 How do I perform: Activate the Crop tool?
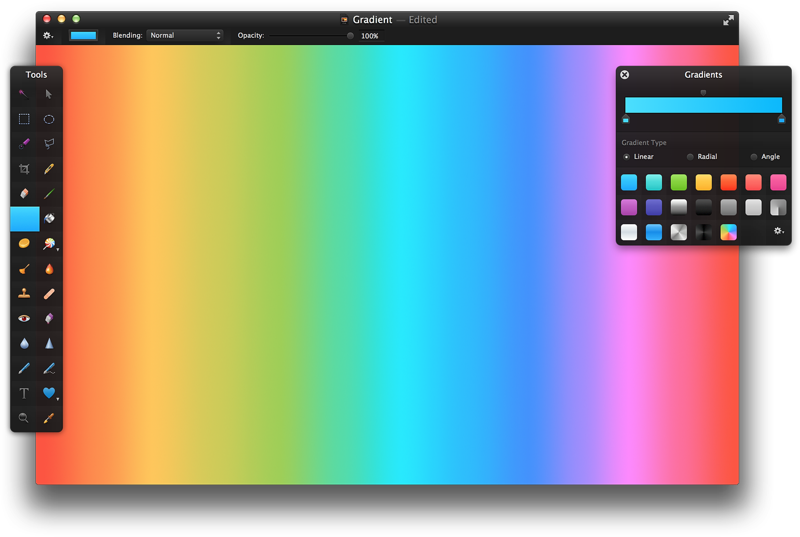[24, 169]
